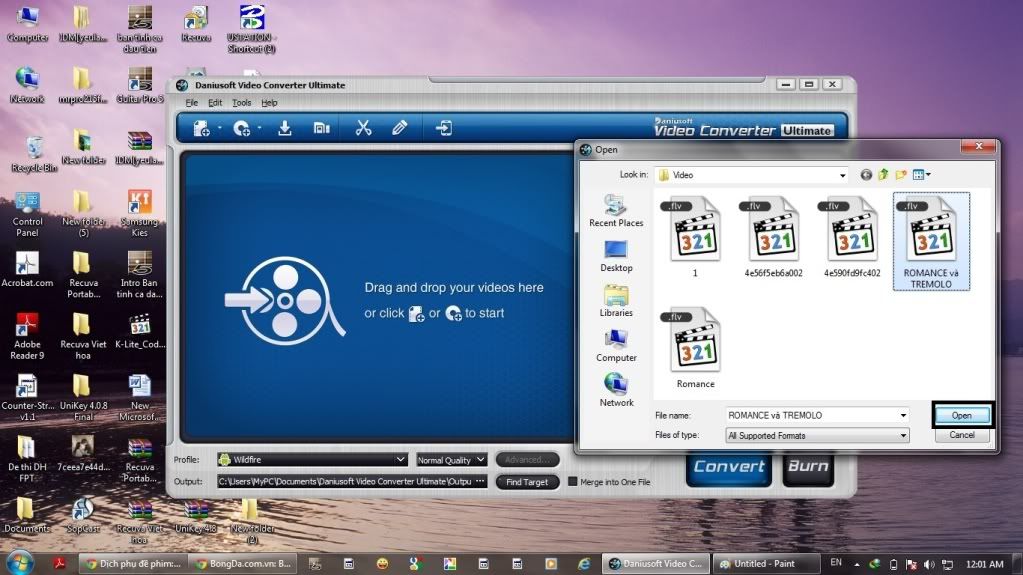
Task: Click add file icon in drop area
Action: tap(416, 314)
